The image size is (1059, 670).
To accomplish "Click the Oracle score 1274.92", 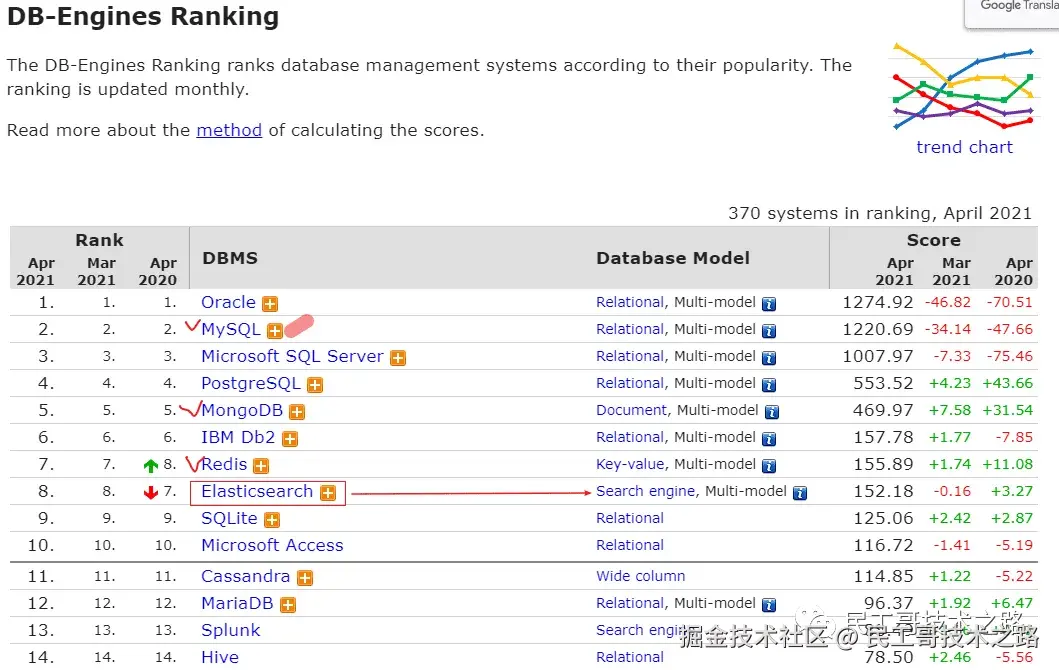I will (x=877, y=302).
